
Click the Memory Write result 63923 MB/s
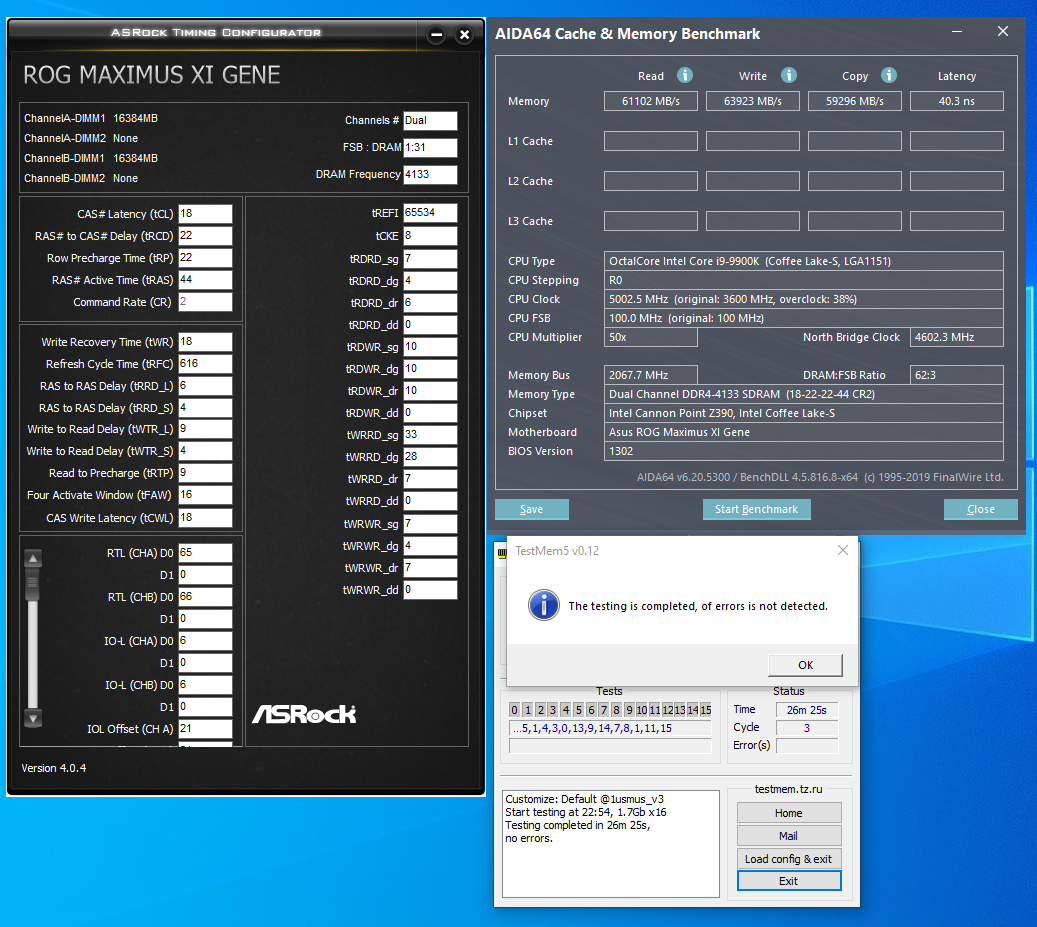point(753,101)
